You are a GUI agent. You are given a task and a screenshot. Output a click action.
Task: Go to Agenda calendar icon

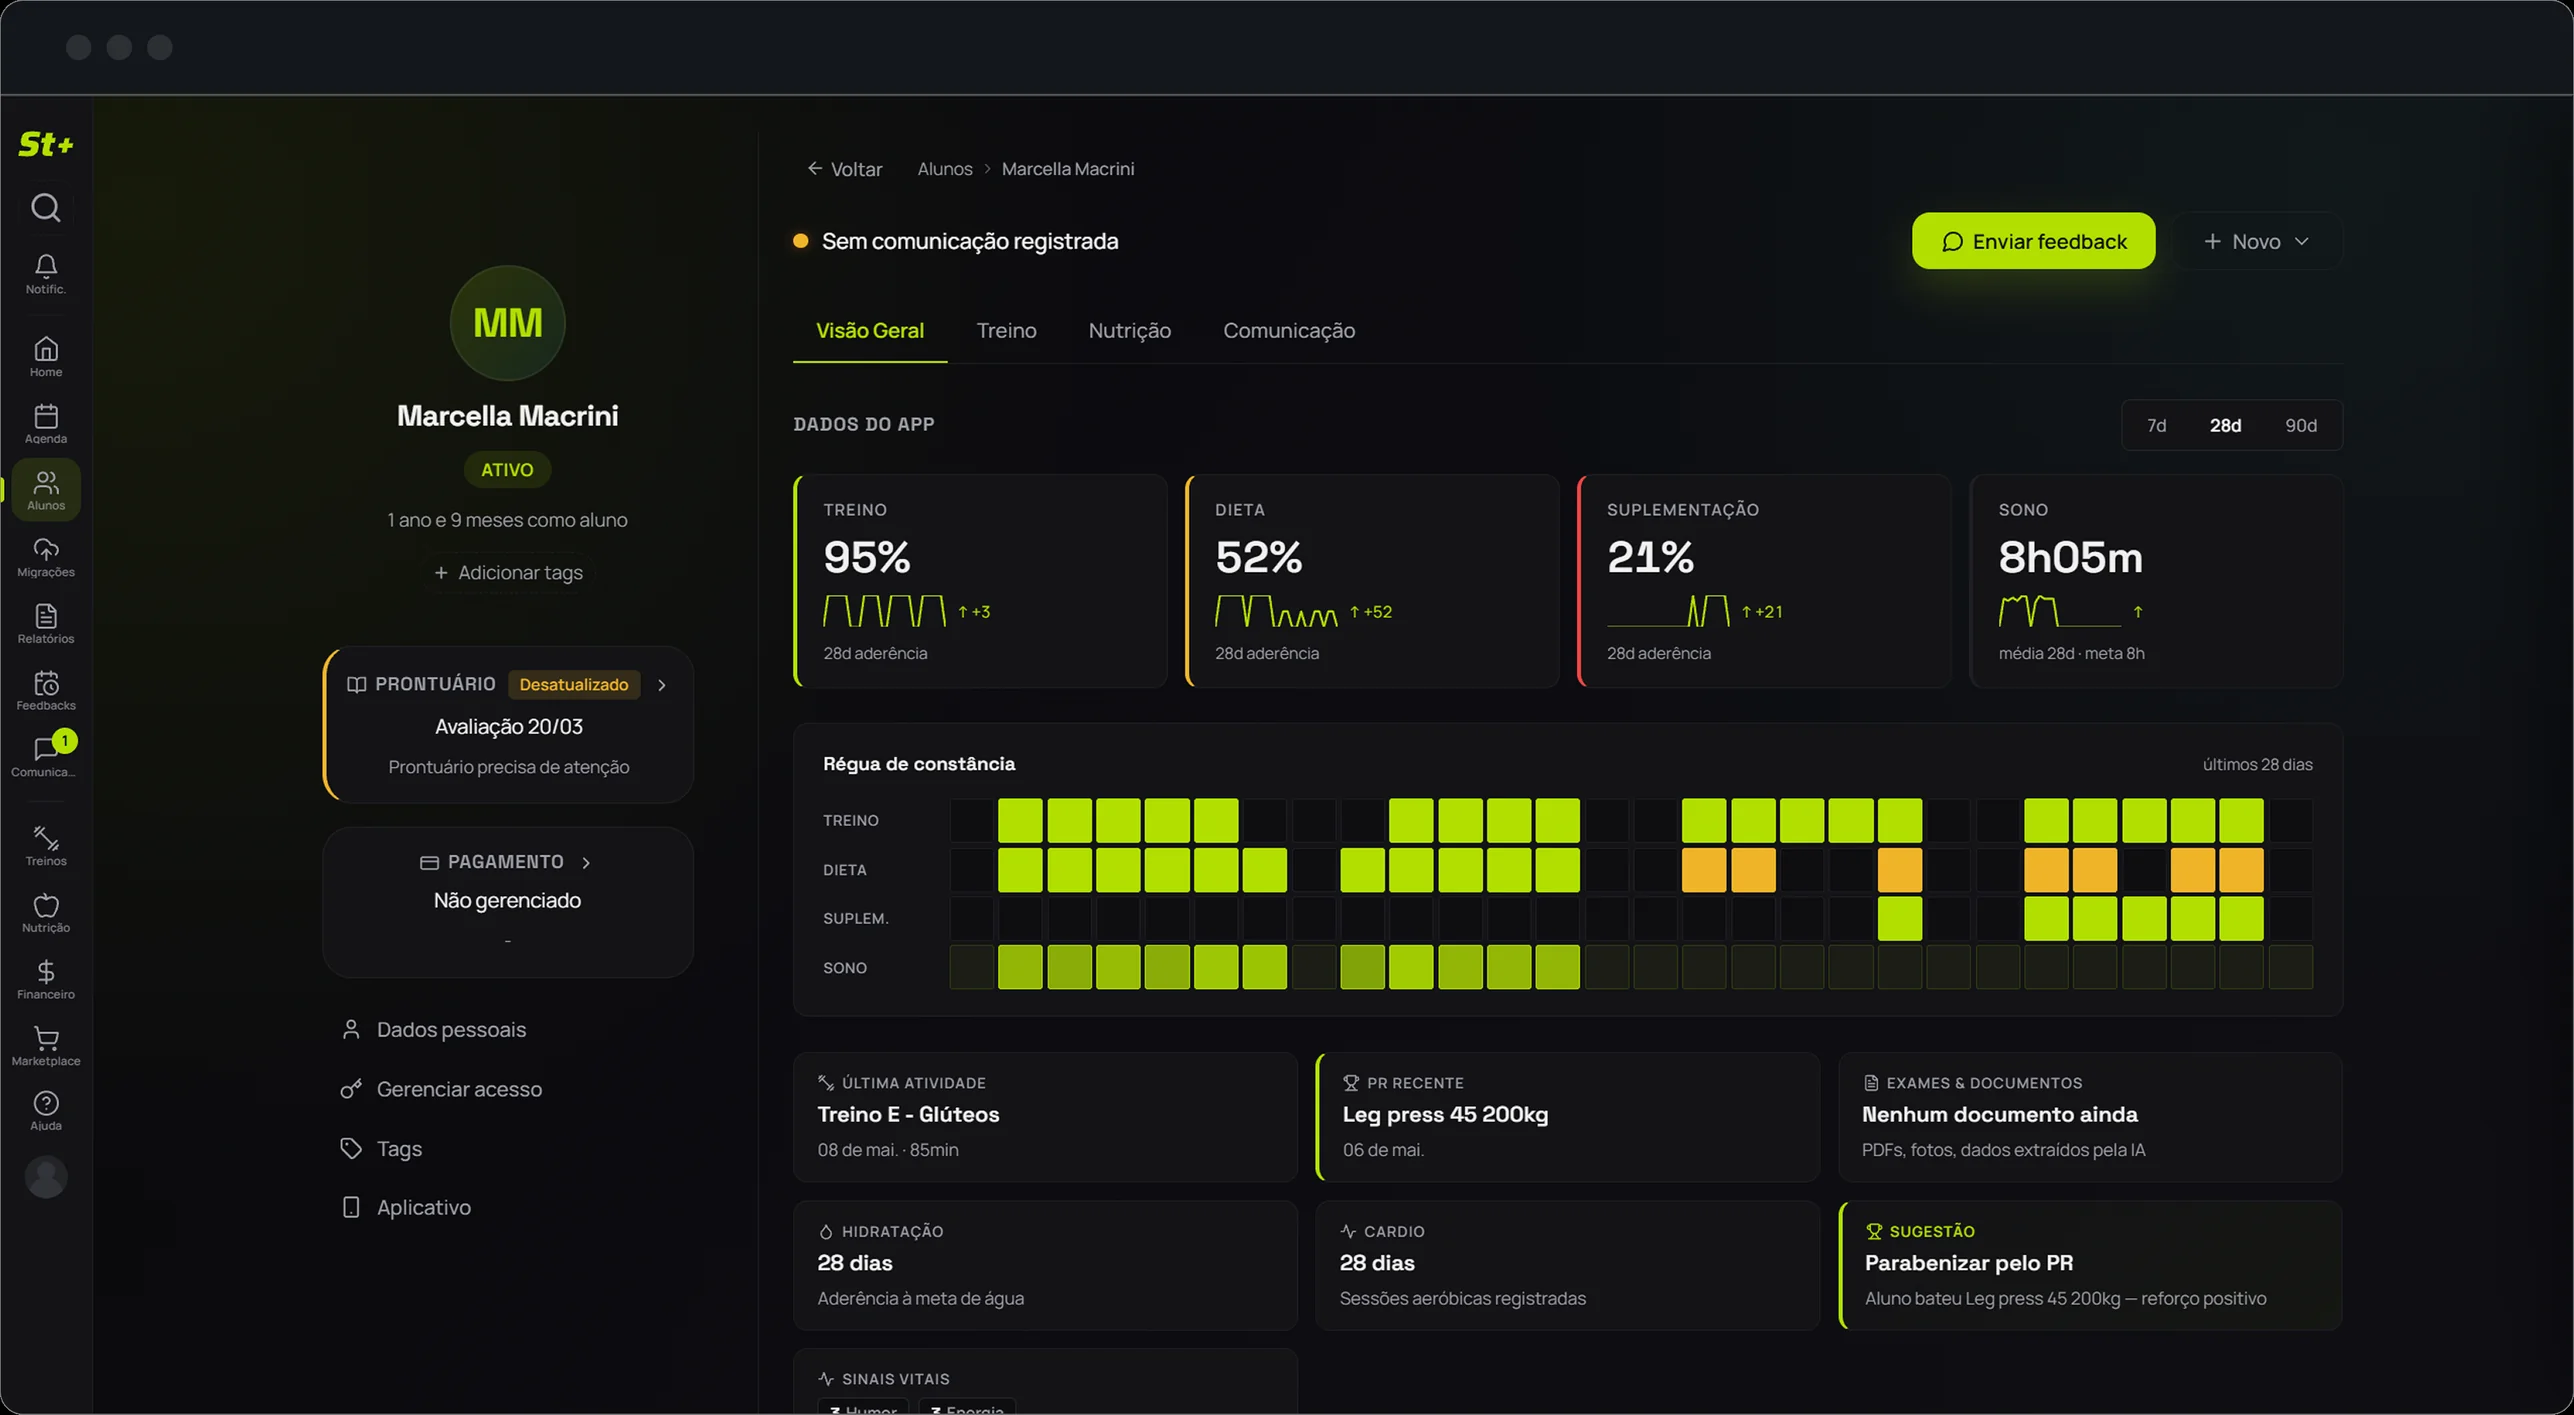tap(46, 424)
